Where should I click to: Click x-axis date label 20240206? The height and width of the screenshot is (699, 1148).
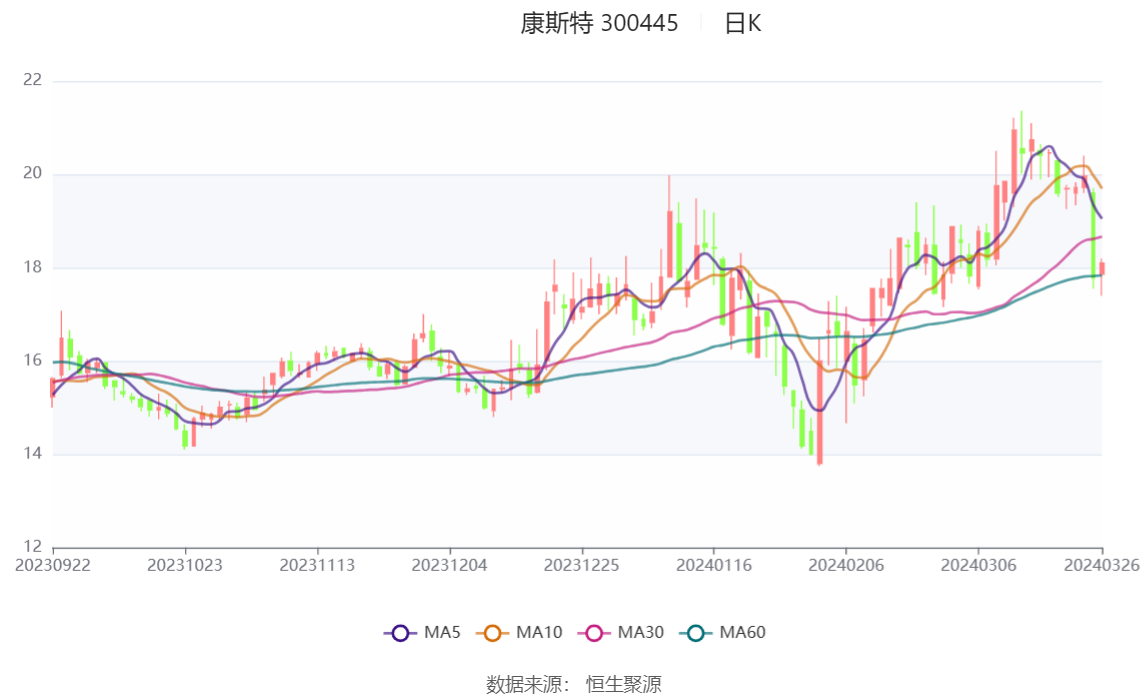[x=846, y=565]
